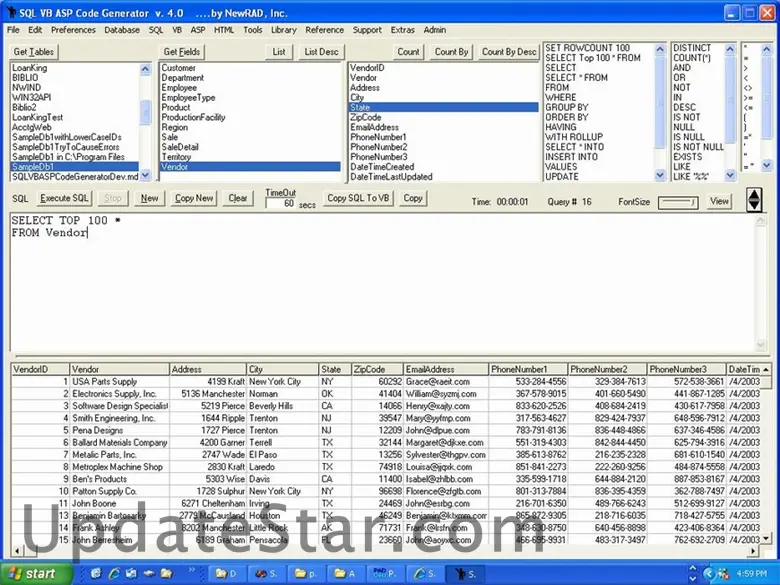Click the Get Fields button
The width and height of the screenshot is (780, 585).
pyautogui.click(x=182, y=52)
